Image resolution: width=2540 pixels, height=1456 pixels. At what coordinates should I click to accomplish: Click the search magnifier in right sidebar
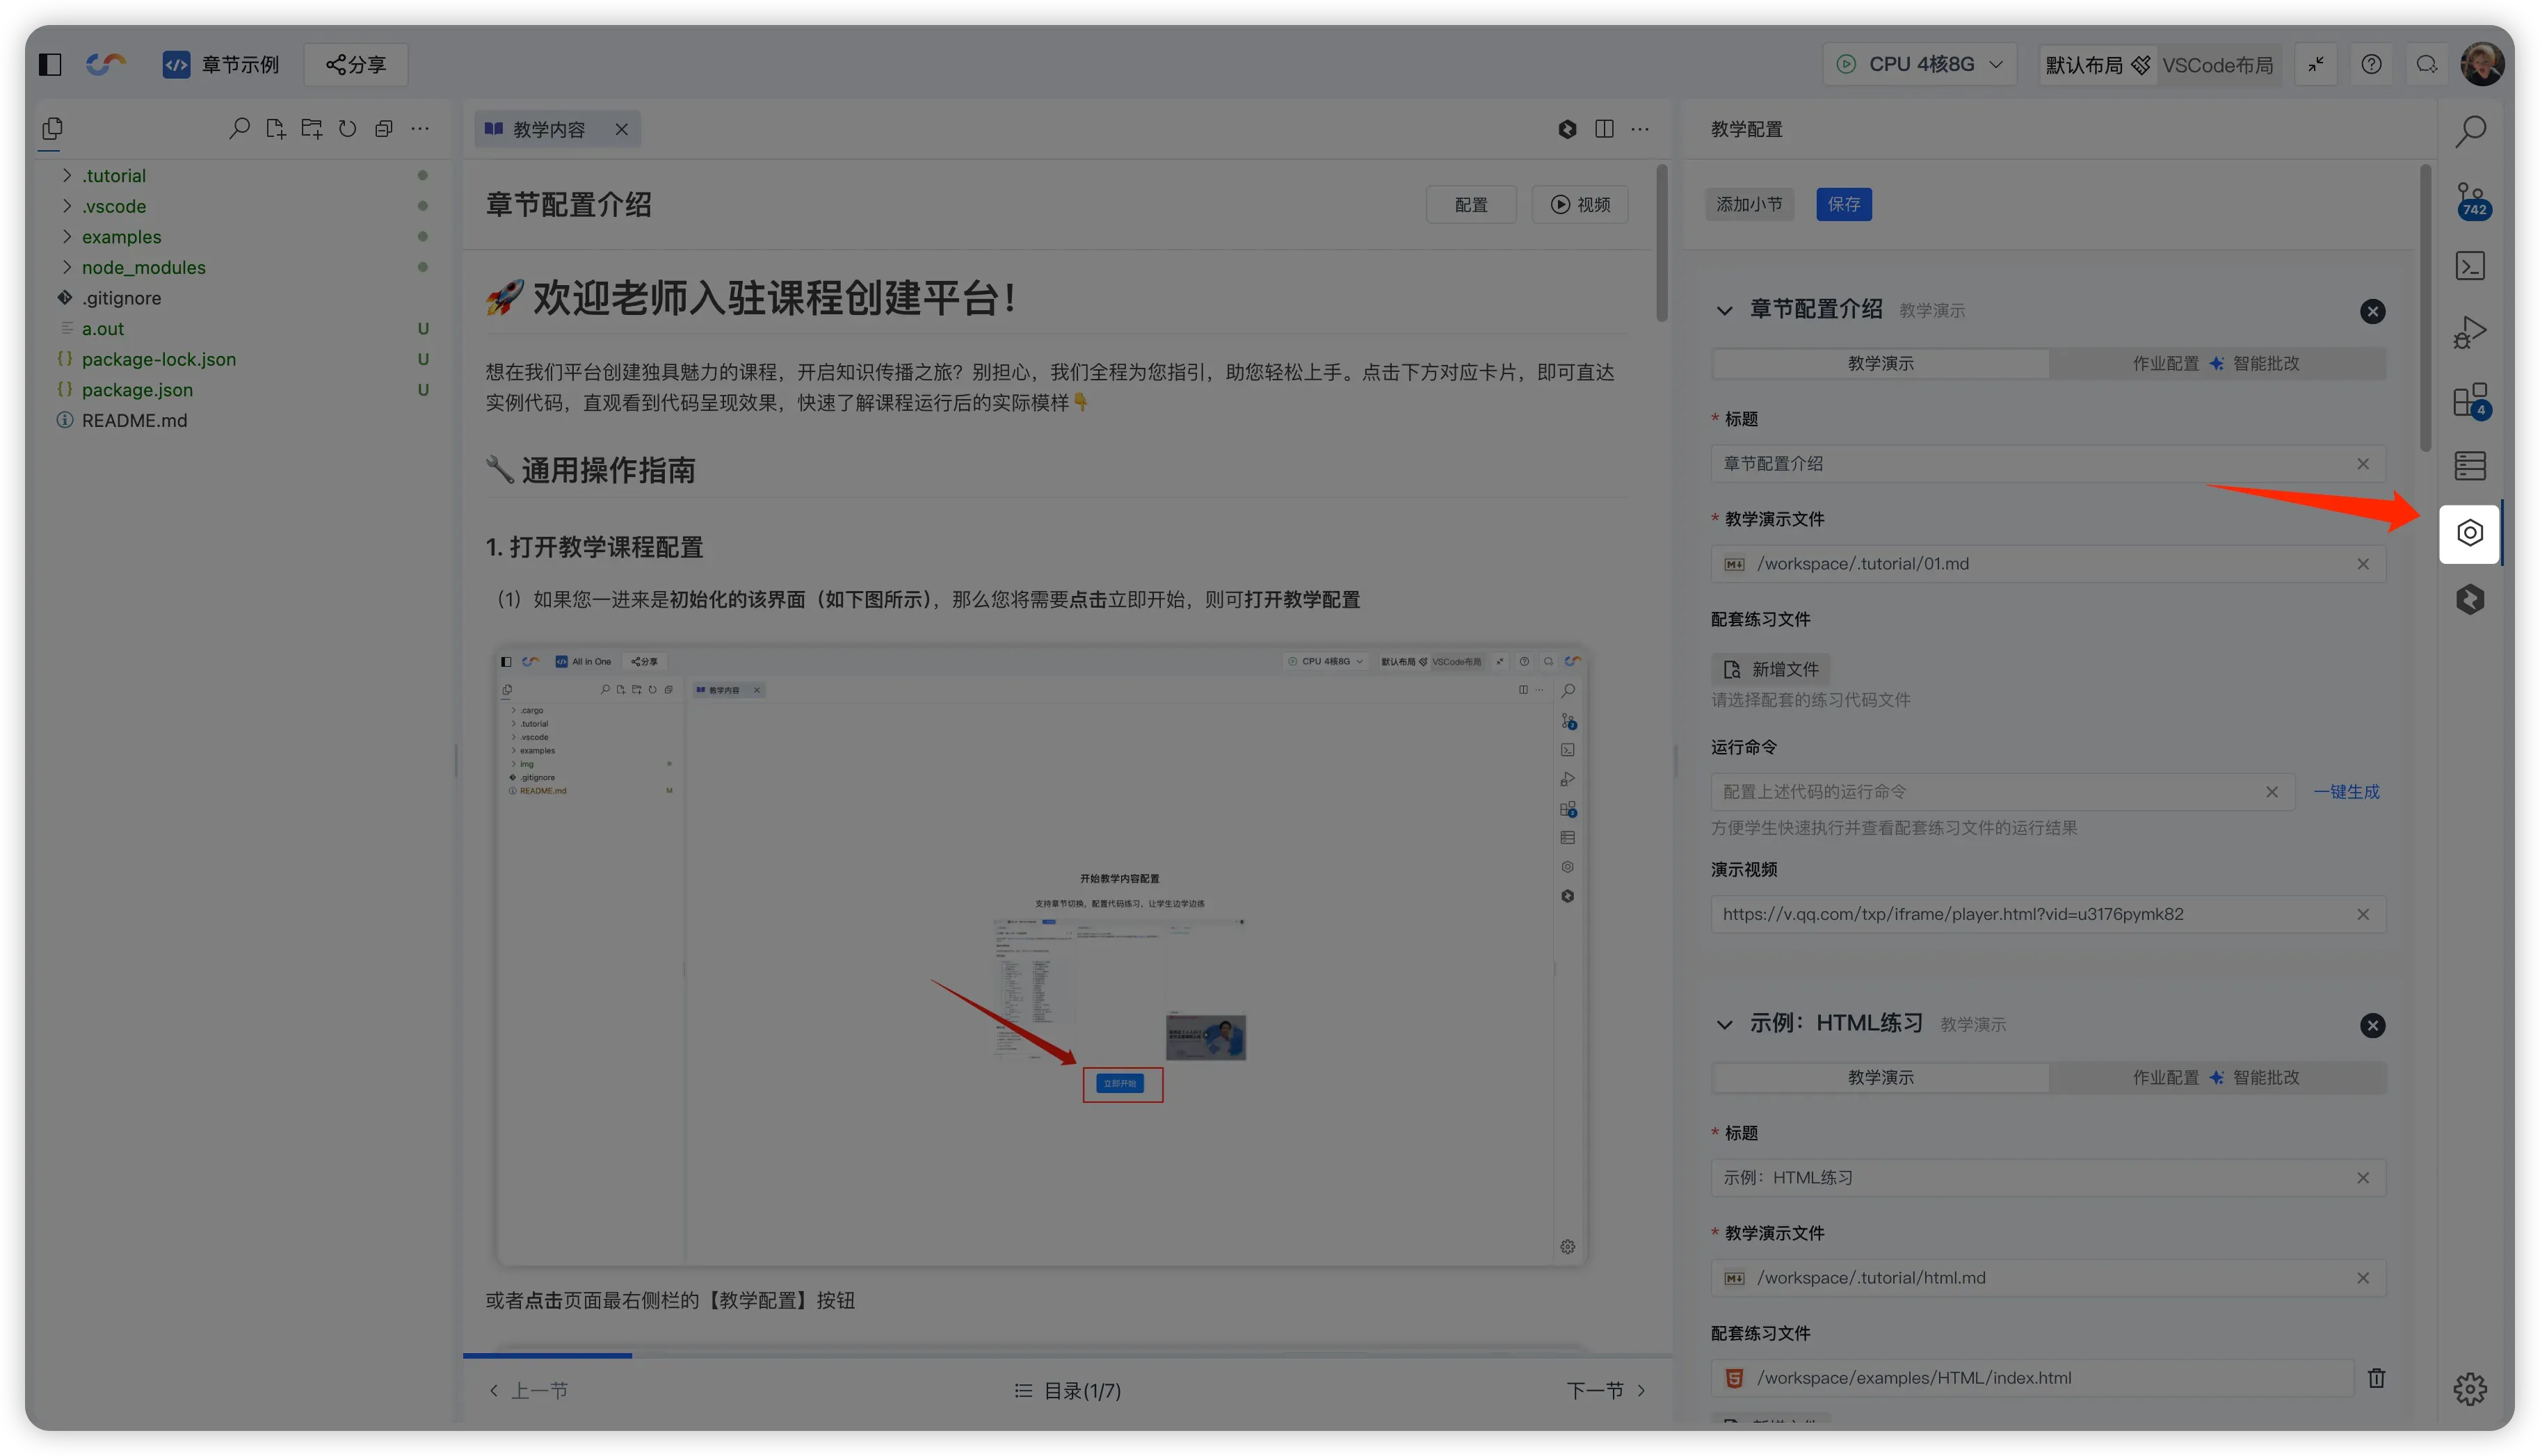pos(2470,131)
